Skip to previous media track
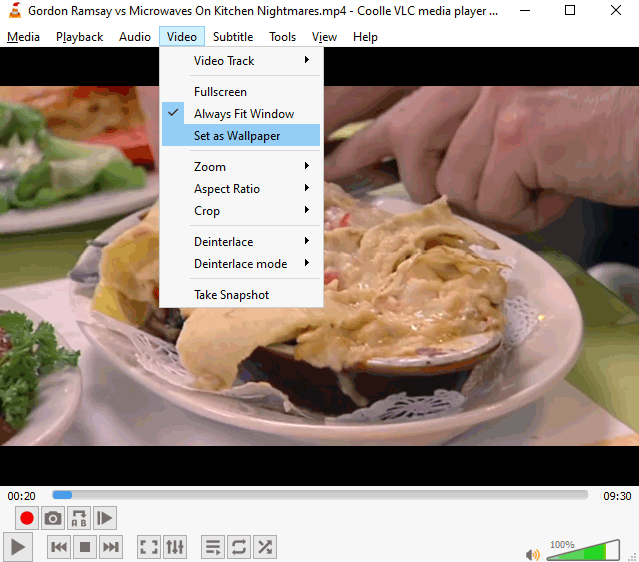This screenshot has height=562, width=639. (x=59, y=547)
